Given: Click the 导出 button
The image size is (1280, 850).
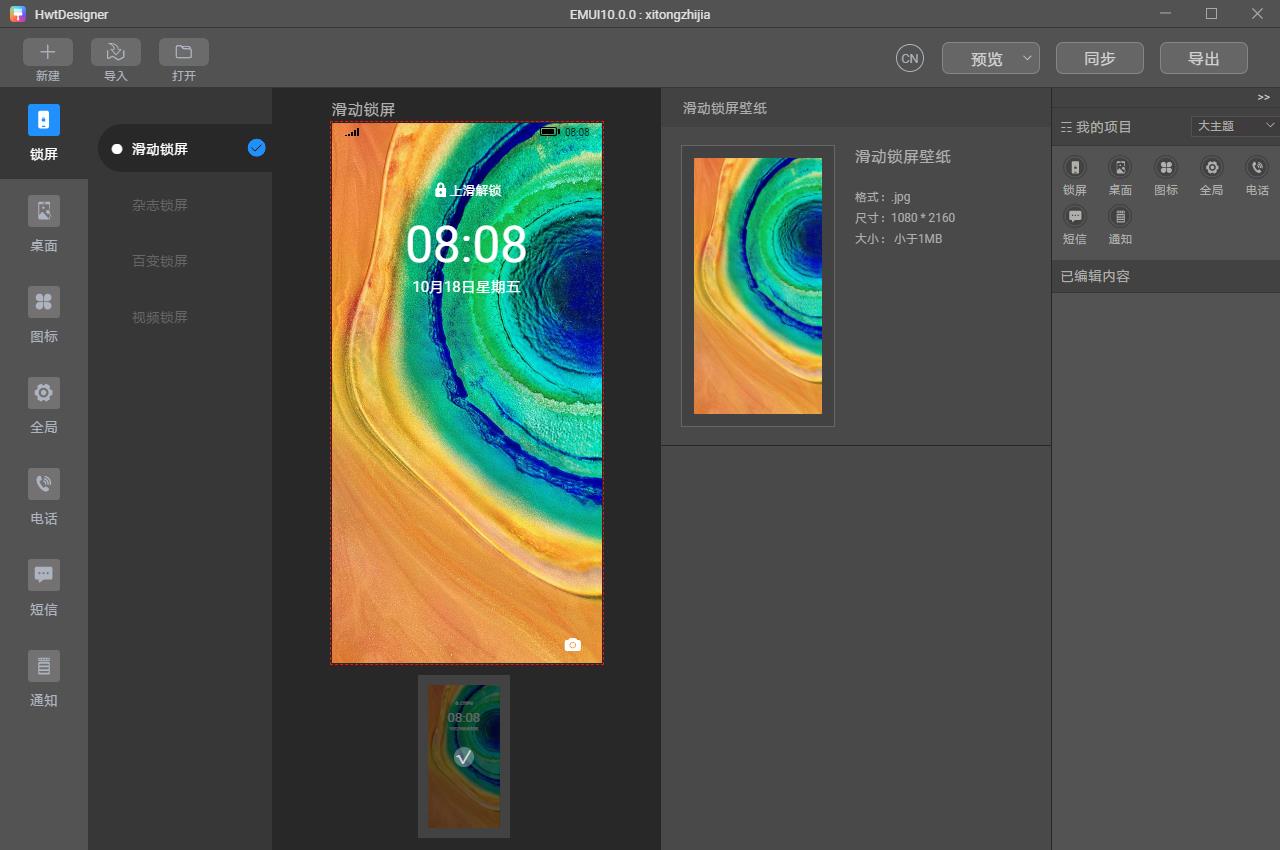Looking at the screenshot, I should pyautogui.click(x=1203, y=58).
